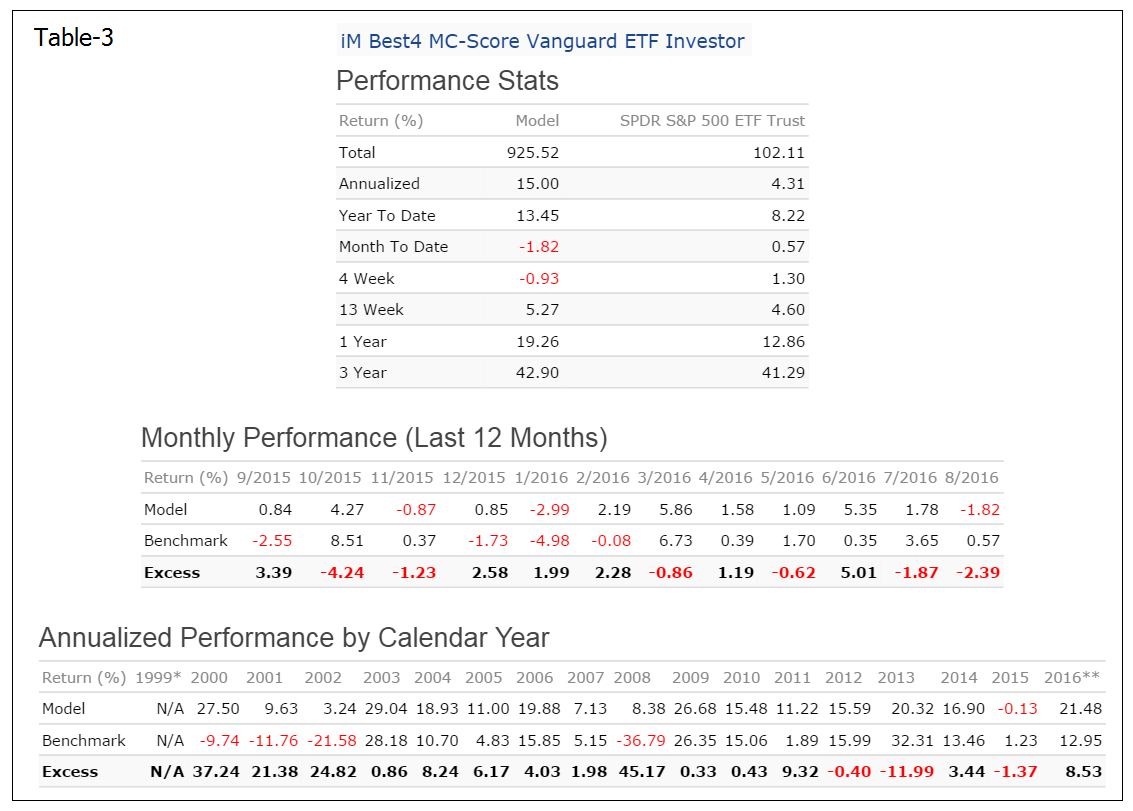1133x811 pixels.
Task: Select the Benchmark value 8.51 for 10/2015
Action: (x=347, y=541)
